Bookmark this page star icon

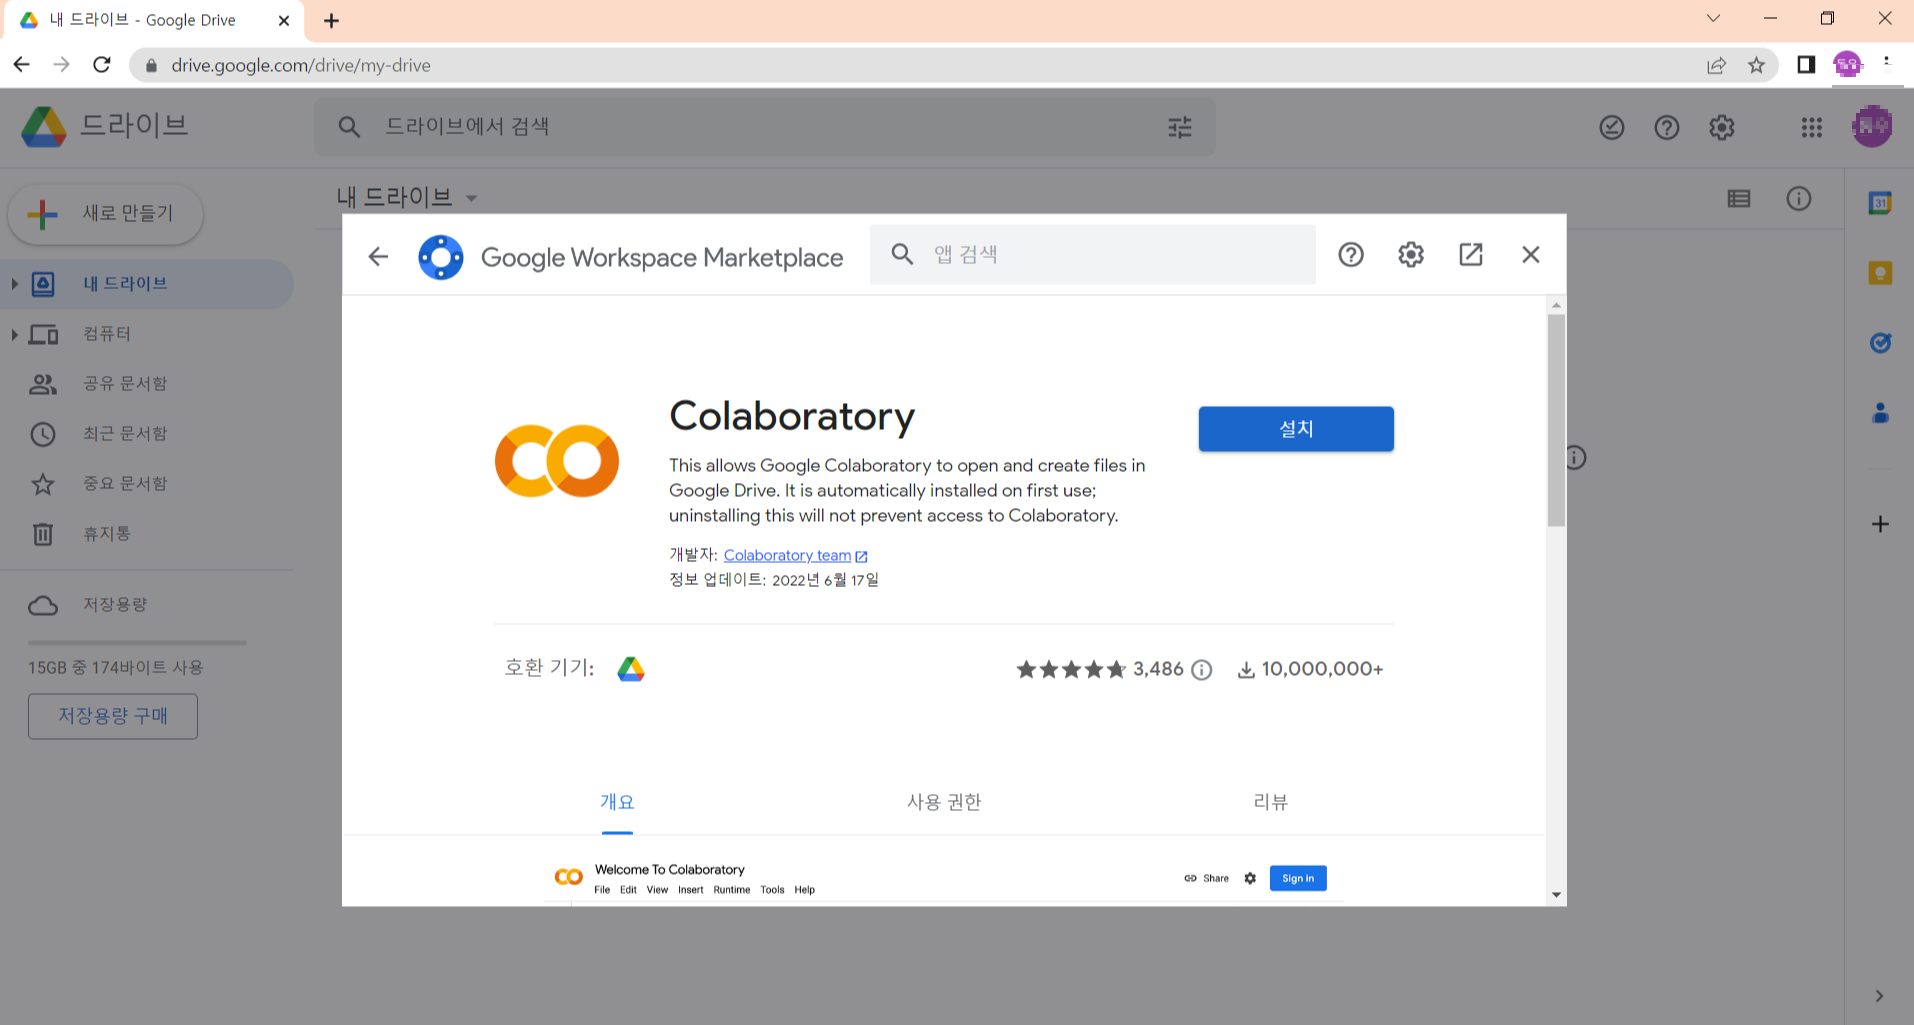pyautogui.click(x=1756, y=65)
